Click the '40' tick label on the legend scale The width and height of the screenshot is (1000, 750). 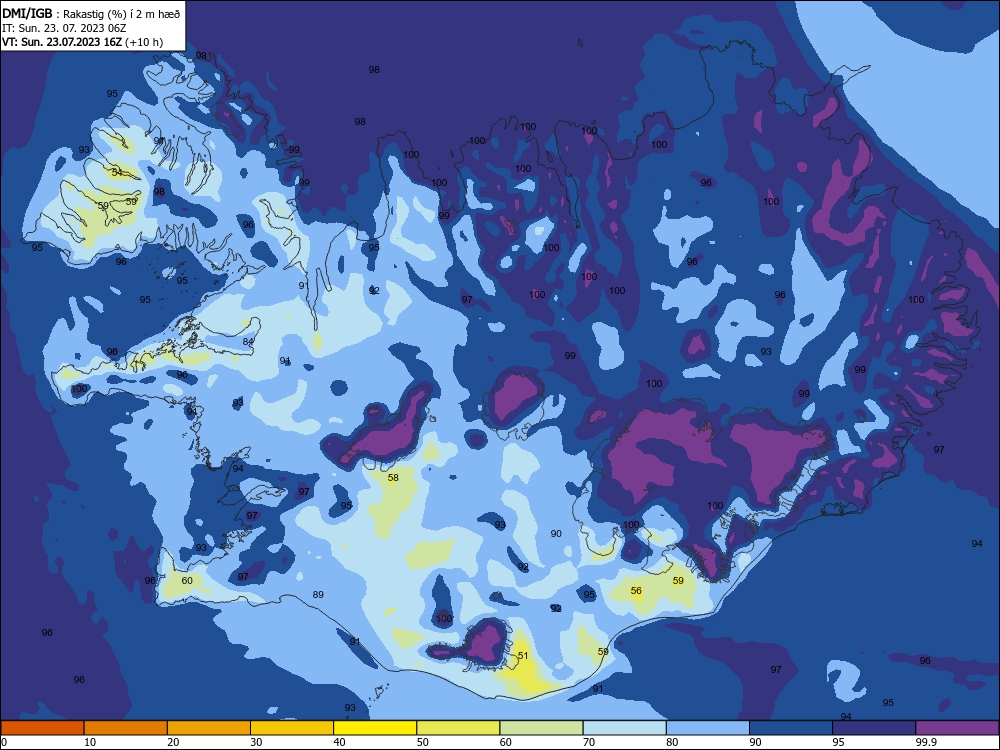tap(340, 742)
